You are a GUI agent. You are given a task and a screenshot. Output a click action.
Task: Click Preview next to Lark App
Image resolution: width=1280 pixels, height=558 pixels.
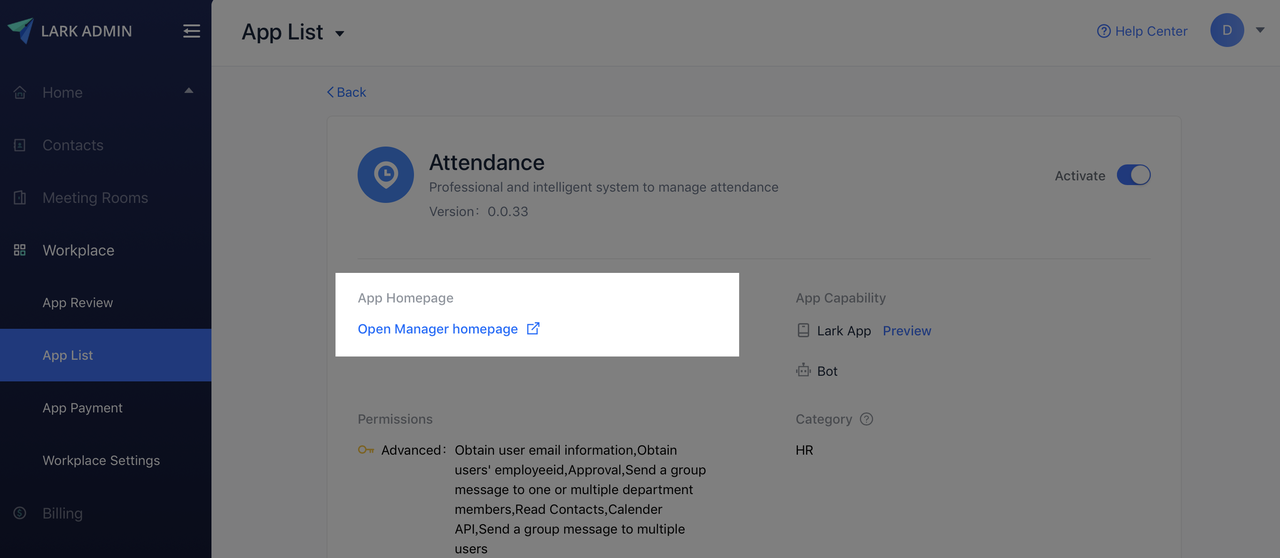click(907, 331)
